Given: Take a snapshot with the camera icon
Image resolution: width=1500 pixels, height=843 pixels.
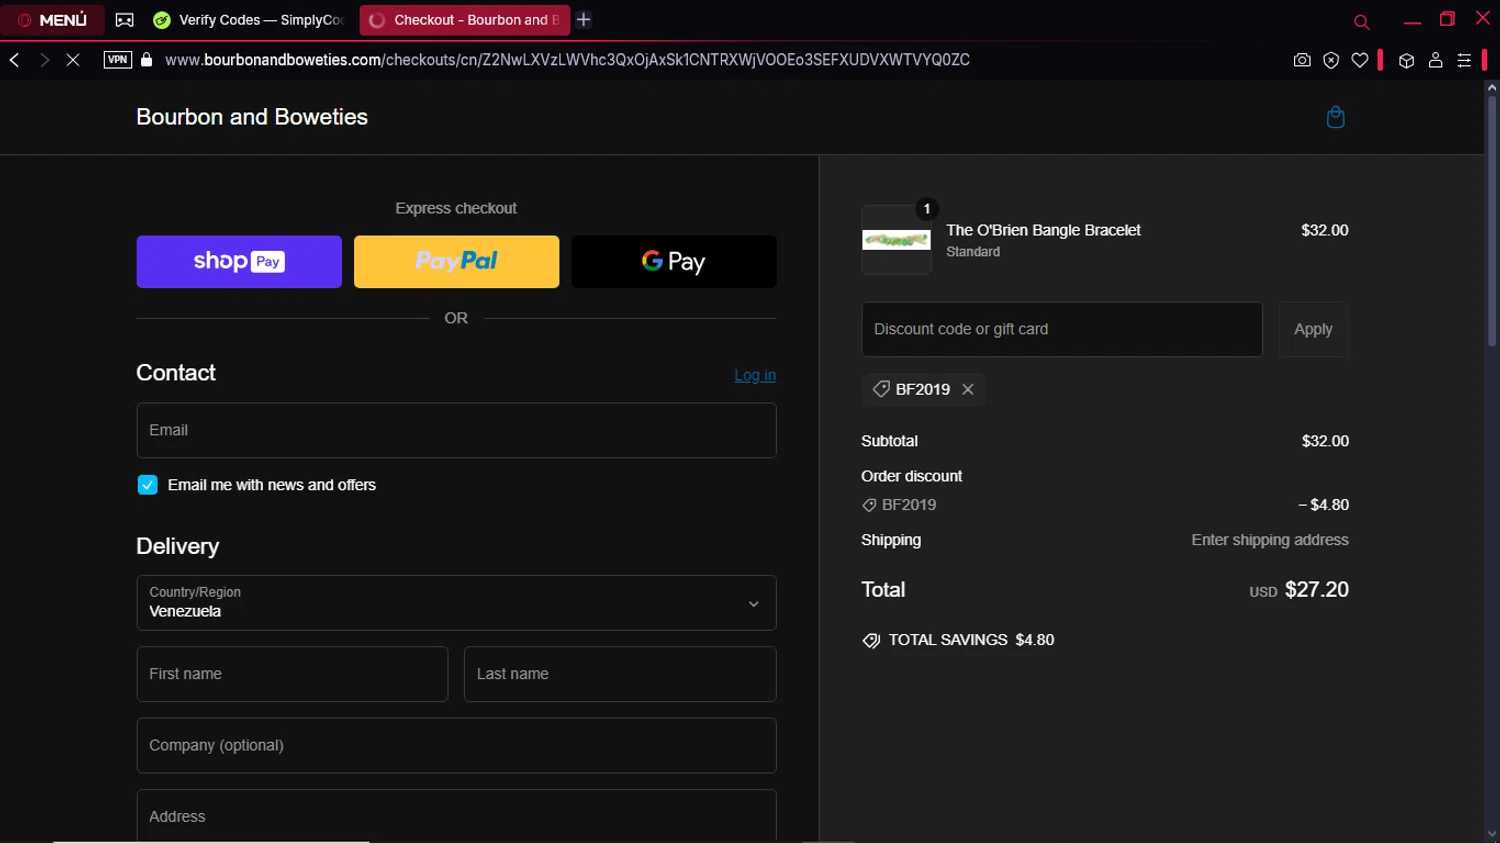Looking at the screenshot, I should [1302, 60].
